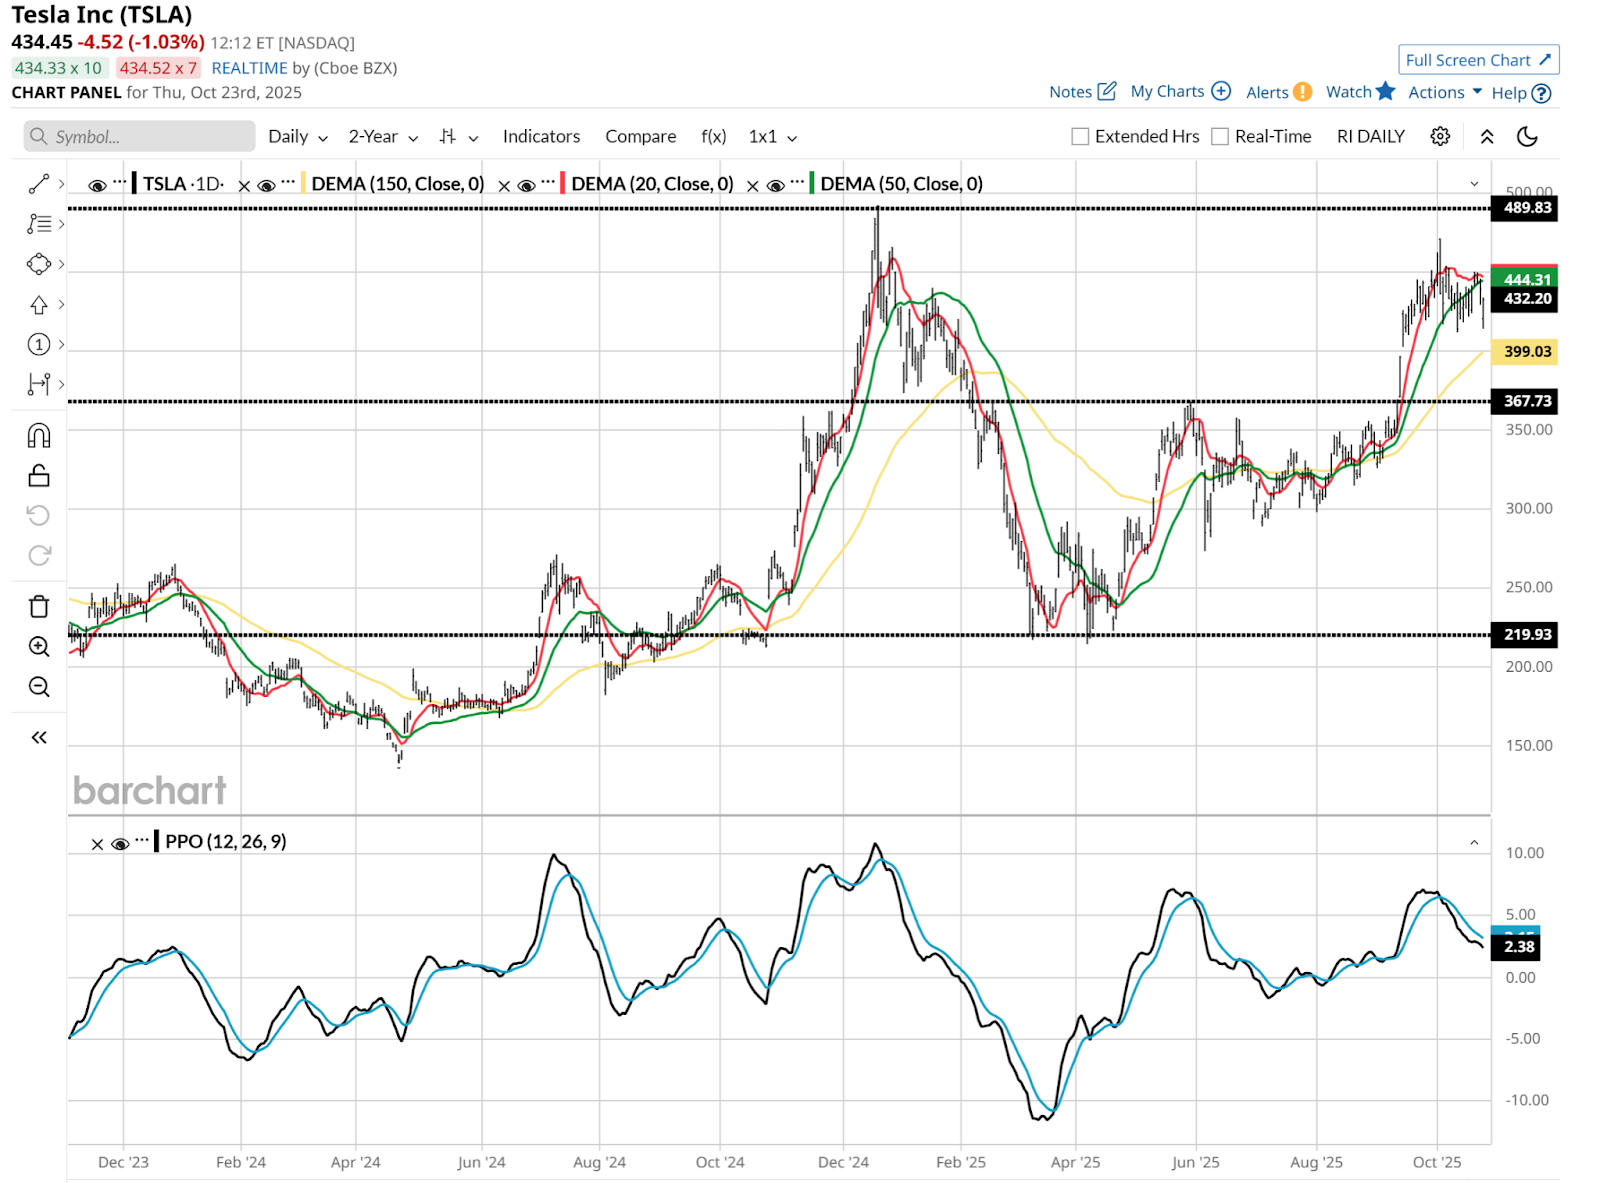Click the lock drawings icon

pos(39,476)
